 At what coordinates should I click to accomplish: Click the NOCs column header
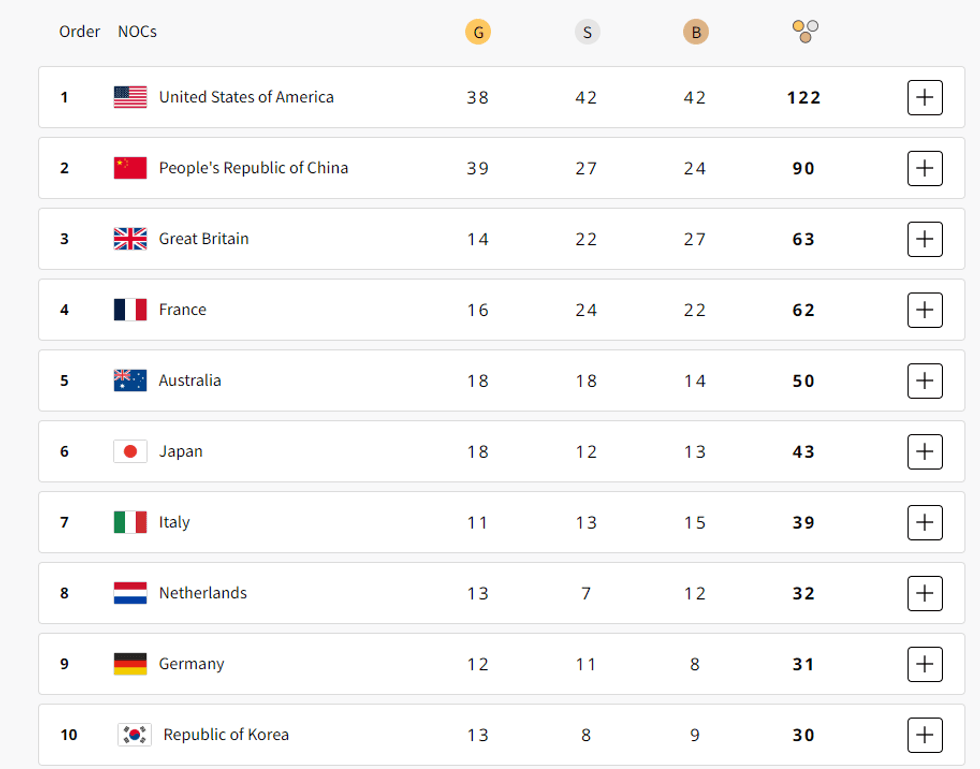137,32
